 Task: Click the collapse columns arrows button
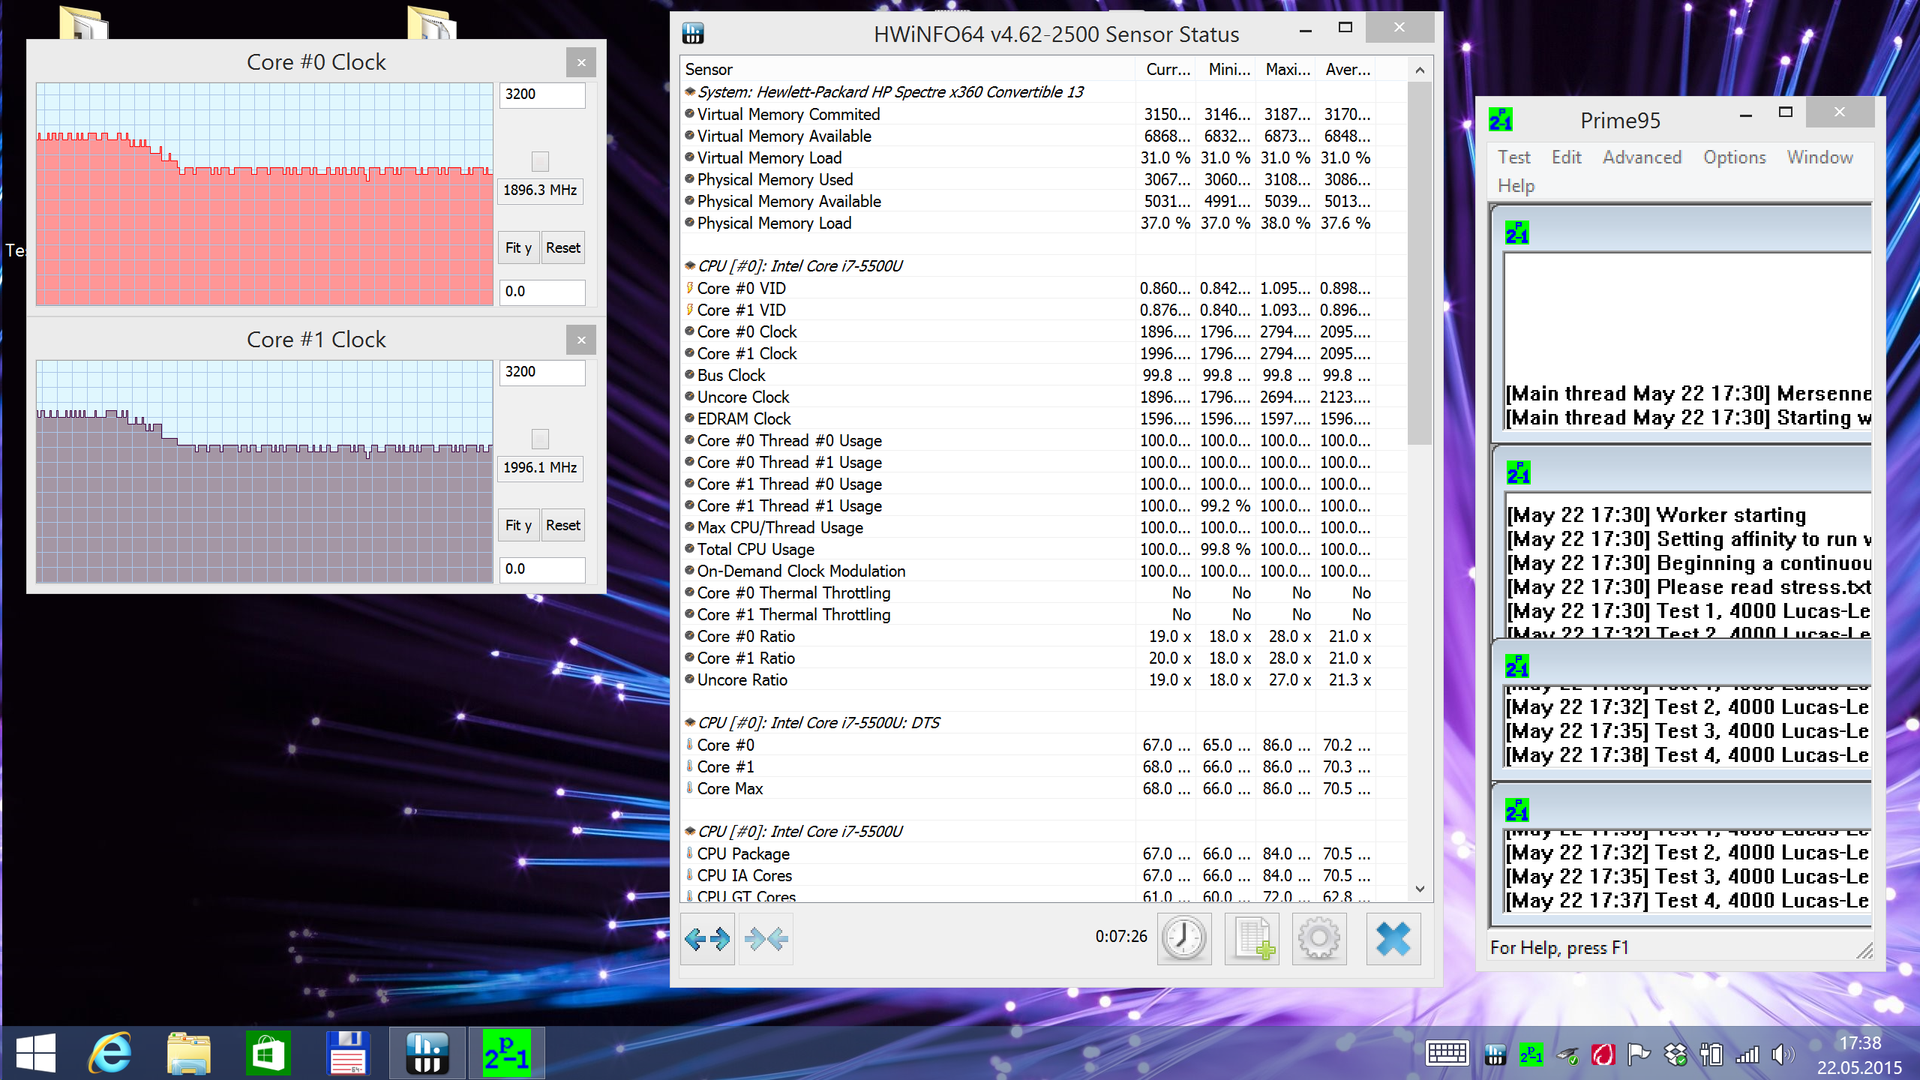click(766, 939)
